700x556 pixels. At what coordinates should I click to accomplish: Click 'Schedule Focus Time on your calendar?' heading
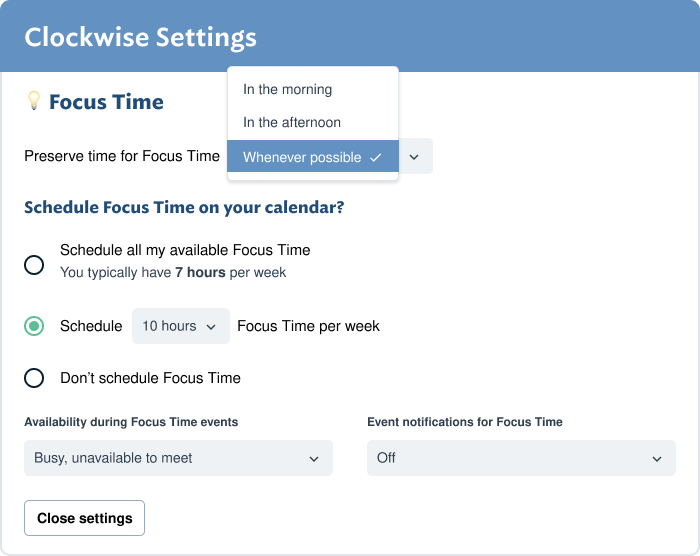(x=184, y=208)
